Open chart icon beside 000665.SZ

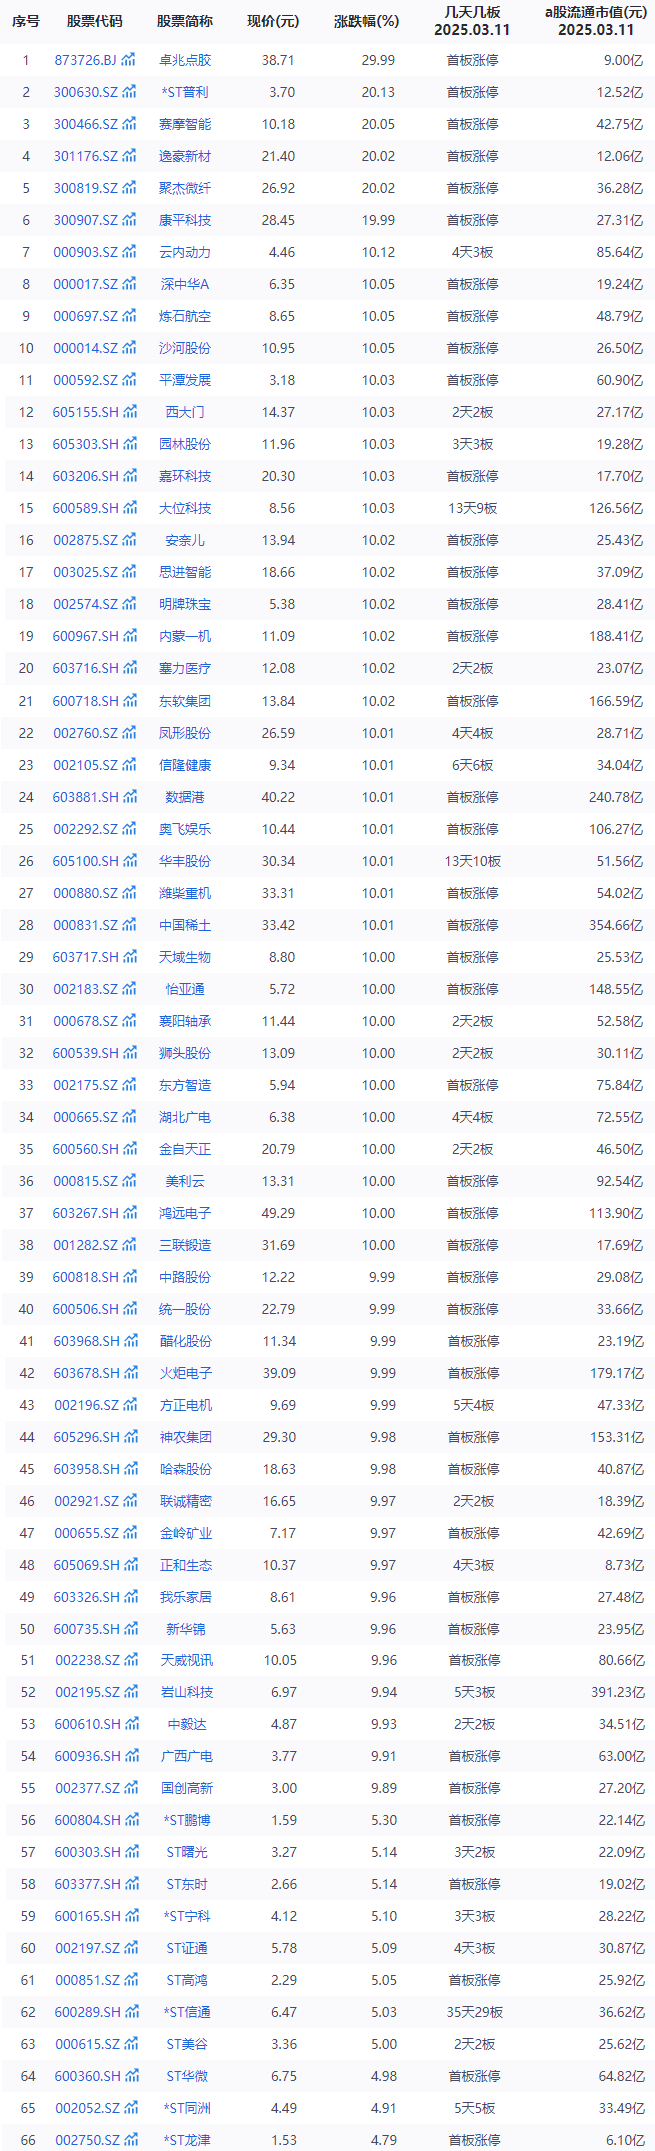(x=128, y=1117)
